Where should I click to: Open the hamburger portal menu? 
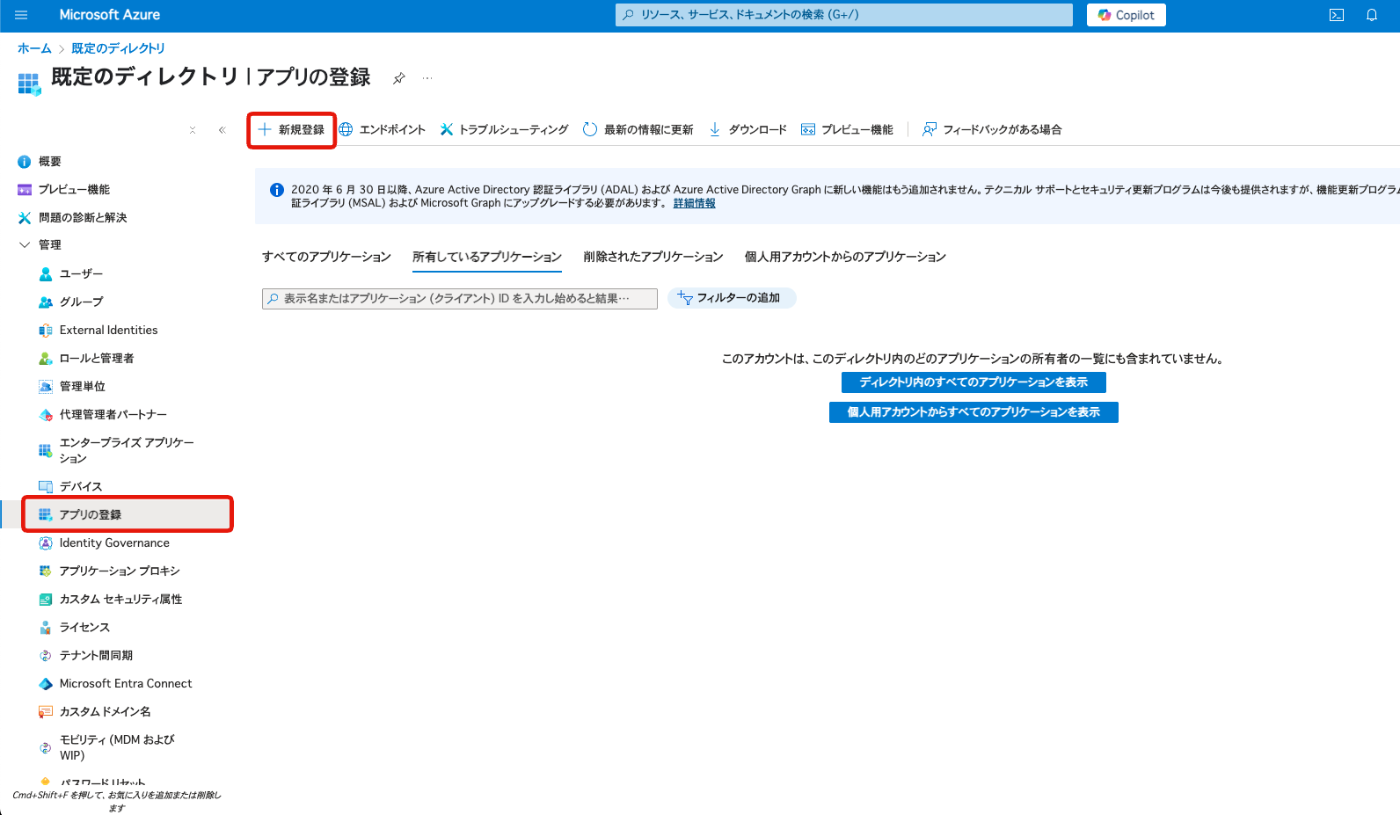(x=22, y=15)
